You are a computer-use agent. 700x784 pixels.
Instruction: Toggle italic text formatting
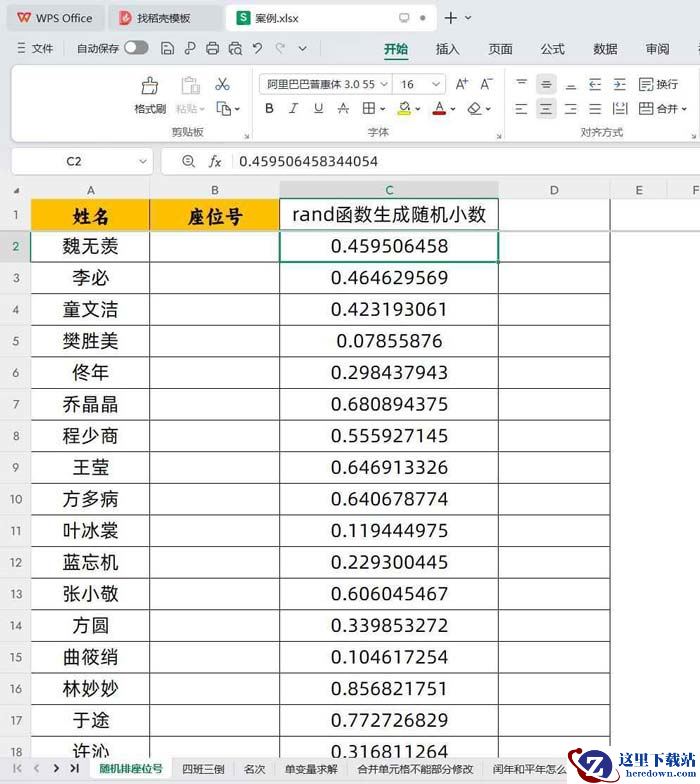click(294, 109)
